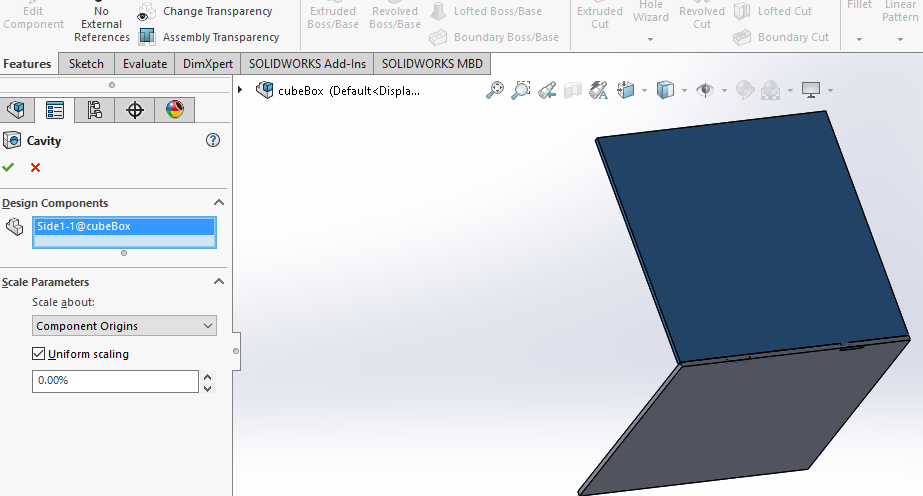This screenshot has width=923, height=496.
Task: Open the Apply Scene dropdown arrow
Action: pos(790,91)
